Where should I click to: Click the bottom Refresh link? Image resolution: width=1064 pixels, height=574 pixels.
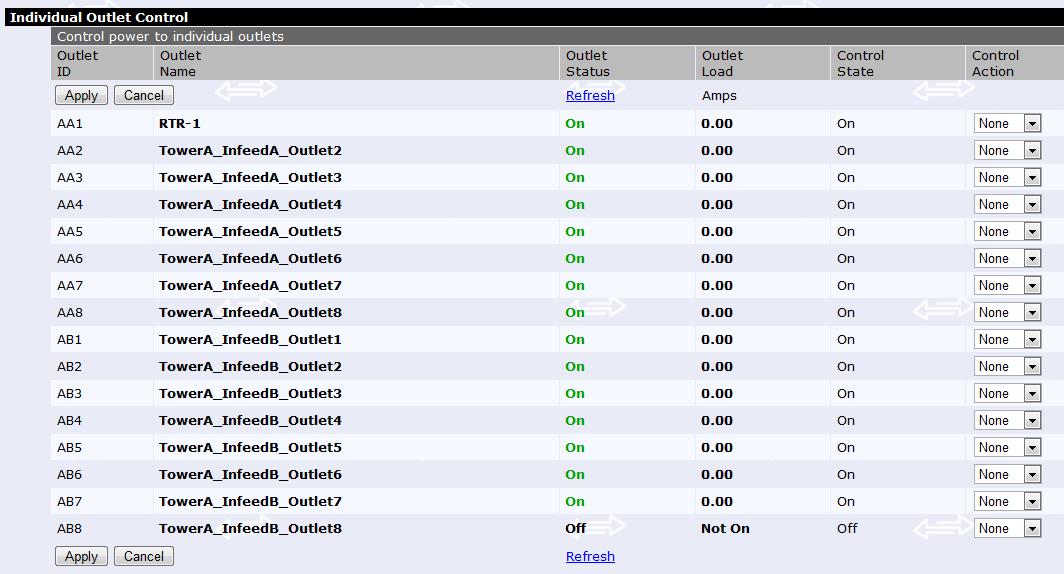point(590,557)
